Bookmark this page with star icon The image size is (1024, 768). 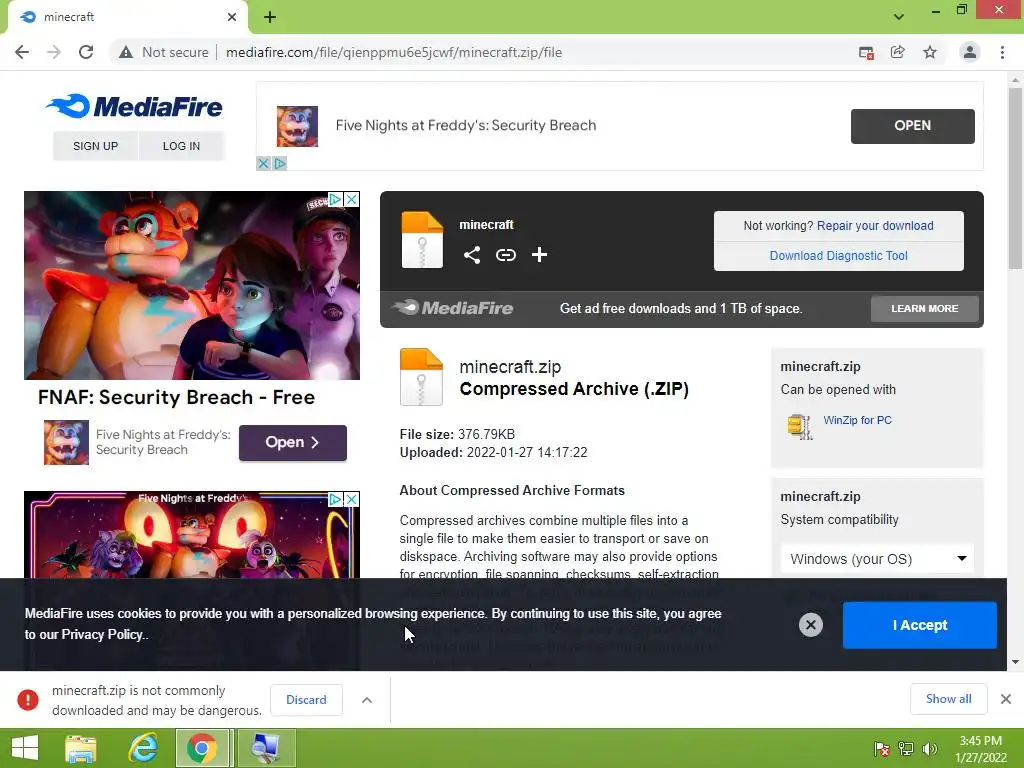click(x=930, y=52)
